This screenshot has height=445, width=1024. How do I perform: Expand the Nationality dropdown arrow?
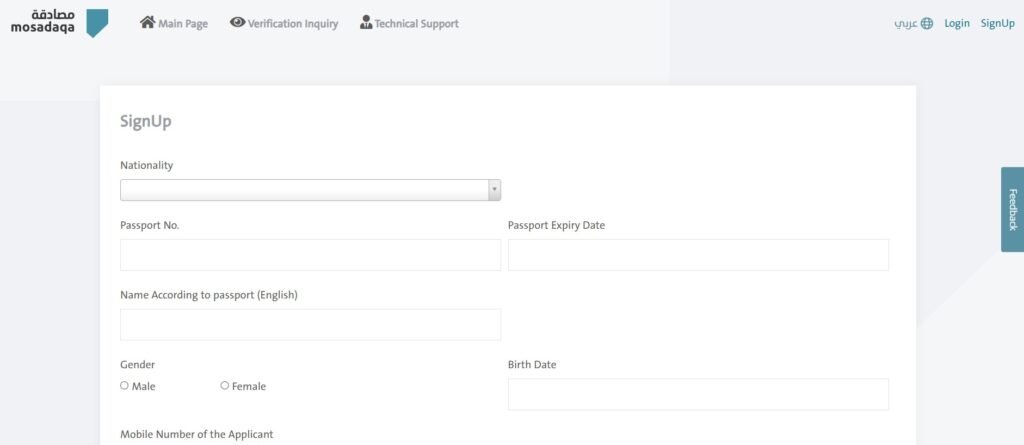(494, 190)
